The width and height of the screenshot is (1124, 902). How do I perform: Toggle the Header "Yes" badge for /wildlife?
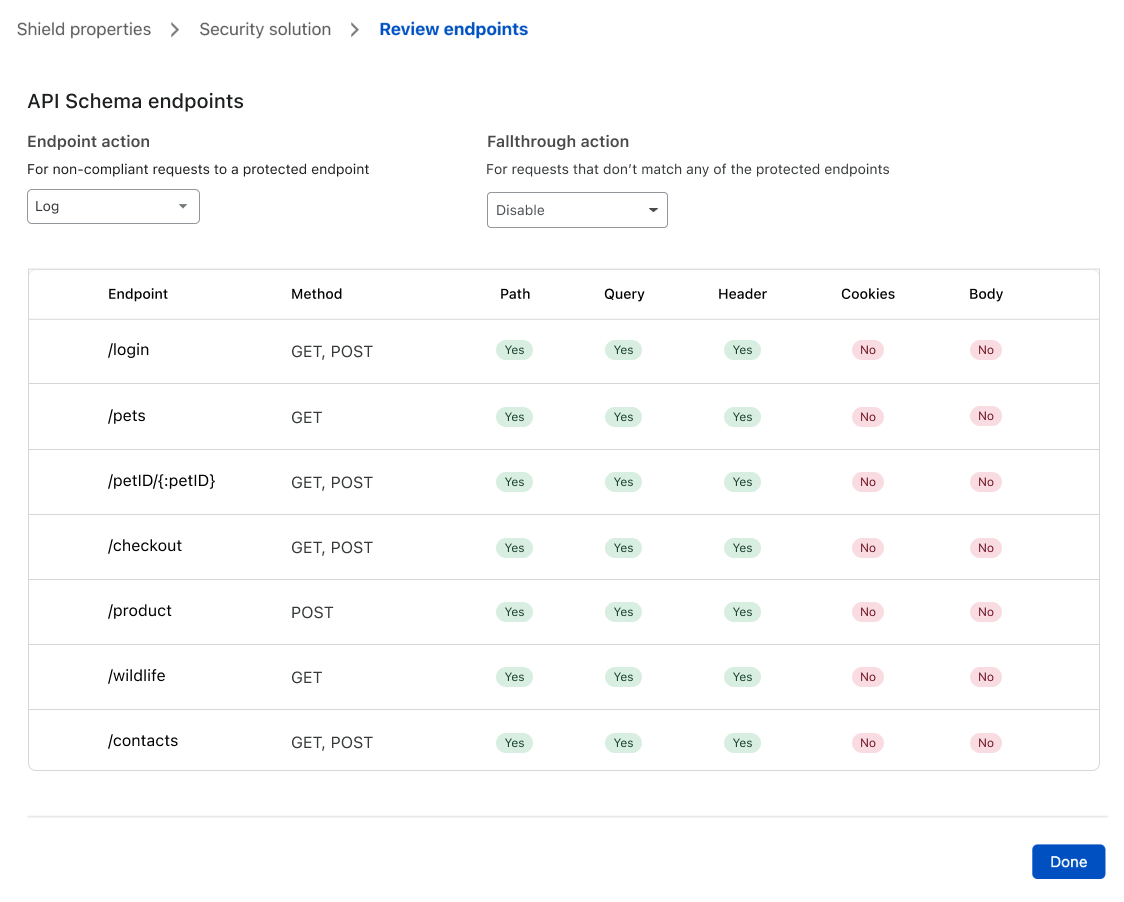[742, 677]
